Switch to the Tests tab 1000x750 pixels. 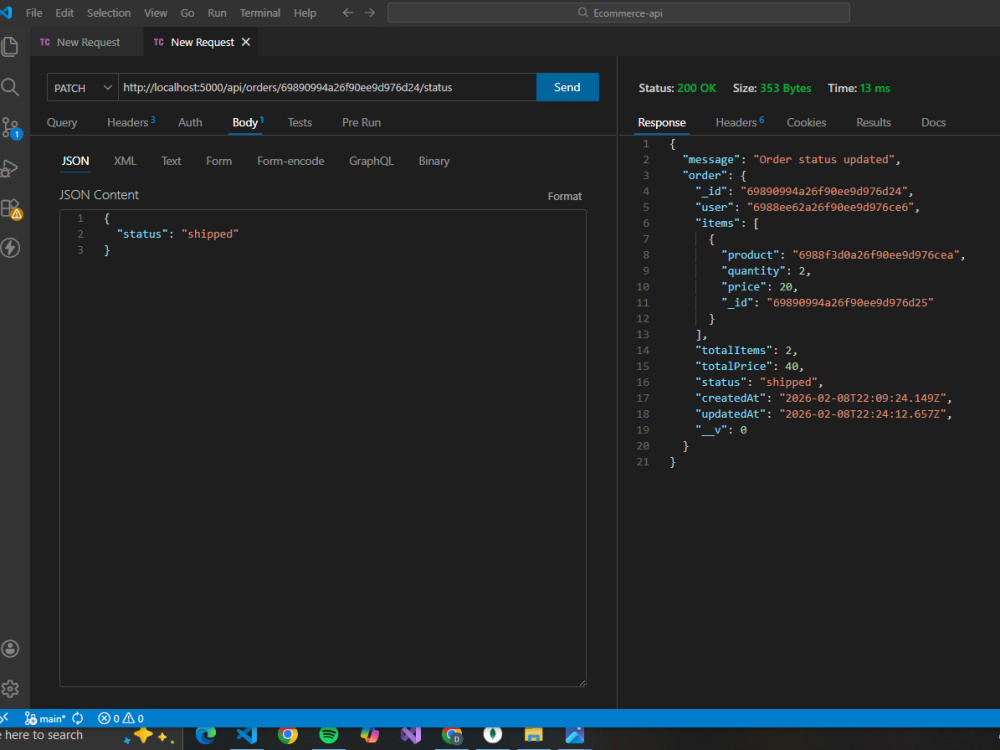pyautogui.click(x=300, y=122)
